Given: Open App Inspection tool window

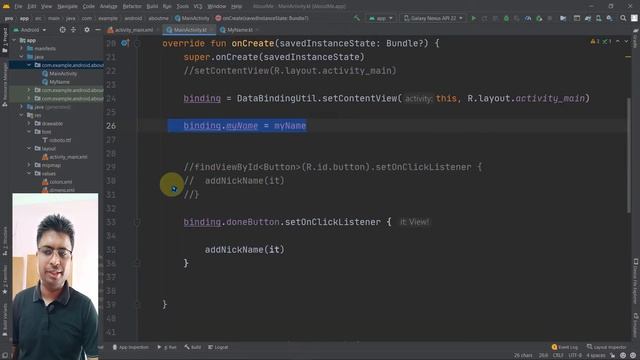Looking at the screenshot, I should pyautogui.click(x=130, y=347).
